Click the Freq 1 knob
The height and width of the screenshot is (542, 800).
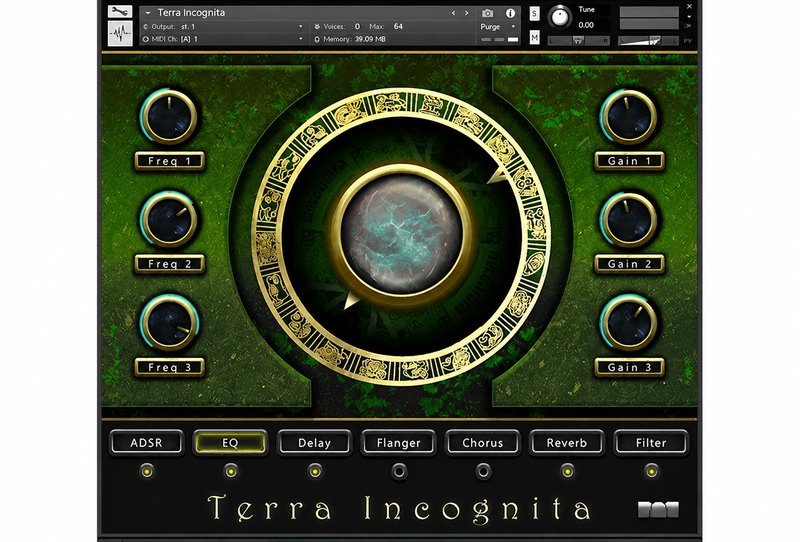click(169, 117)
